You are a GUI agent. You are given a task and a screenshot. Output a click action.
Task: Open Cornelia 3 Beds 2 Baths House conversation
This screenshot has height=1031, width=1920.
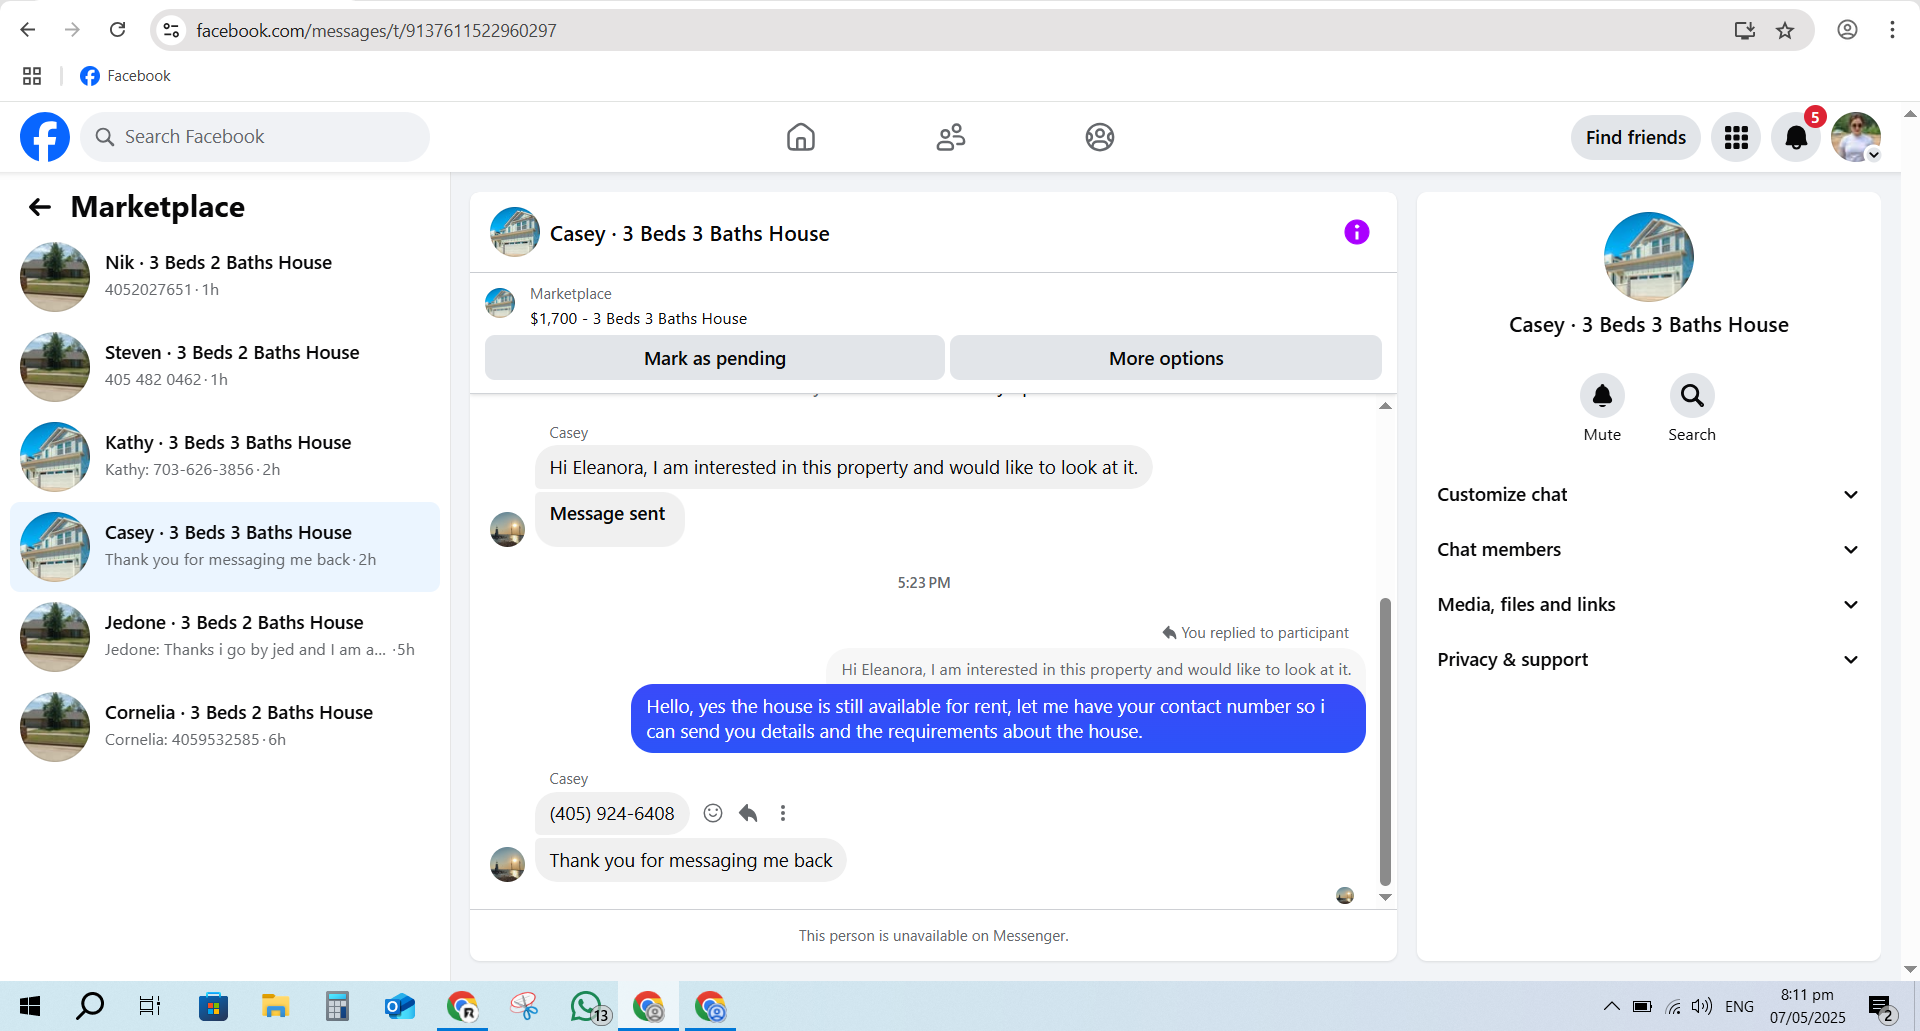tap(225, 727)
